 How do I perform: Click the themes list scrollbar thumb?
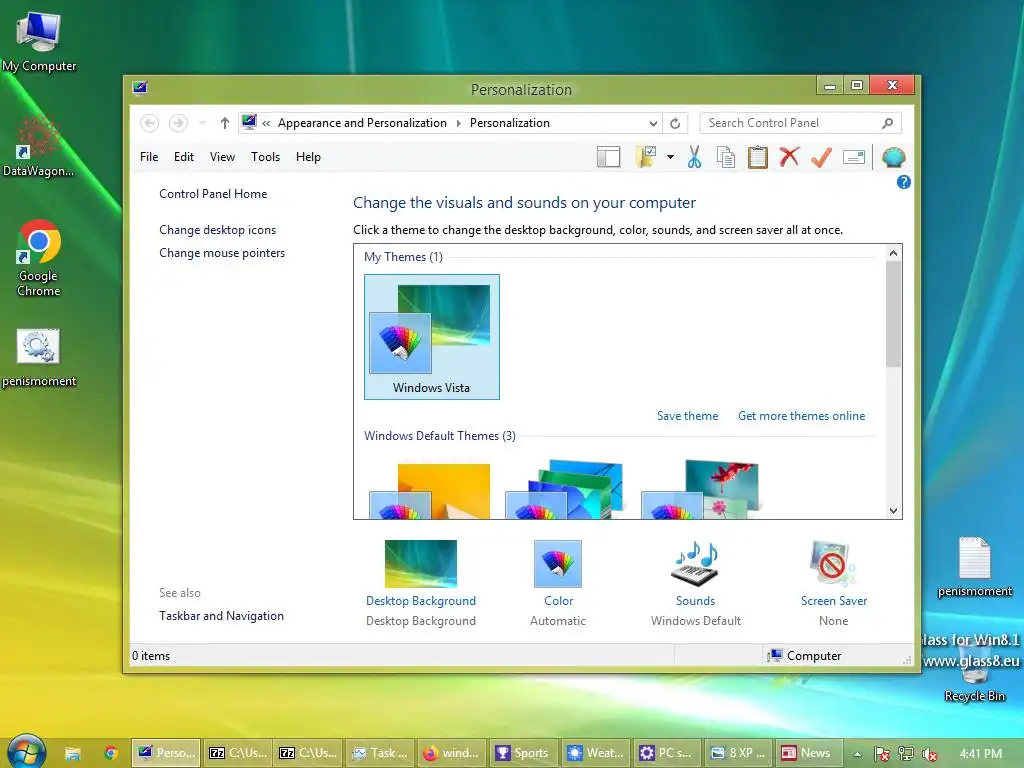tap(893, 314)
